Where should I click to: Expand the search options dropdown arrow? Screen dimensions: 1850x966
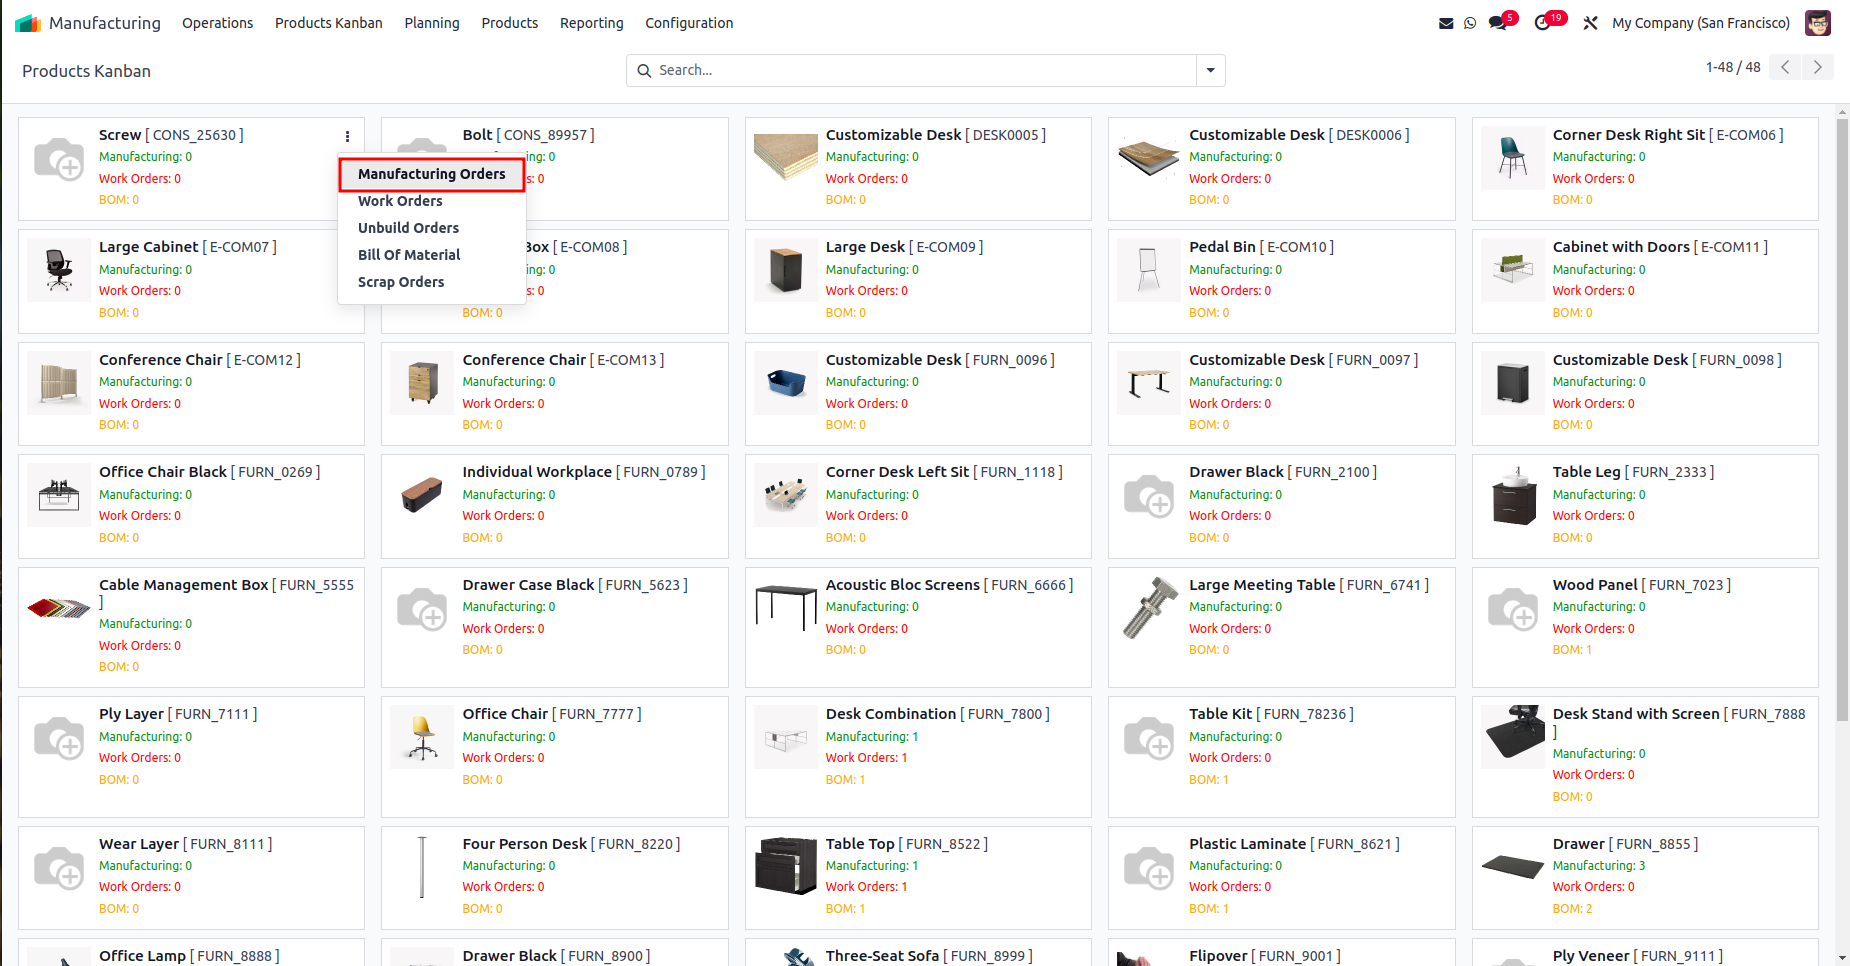click(1210, 70)
